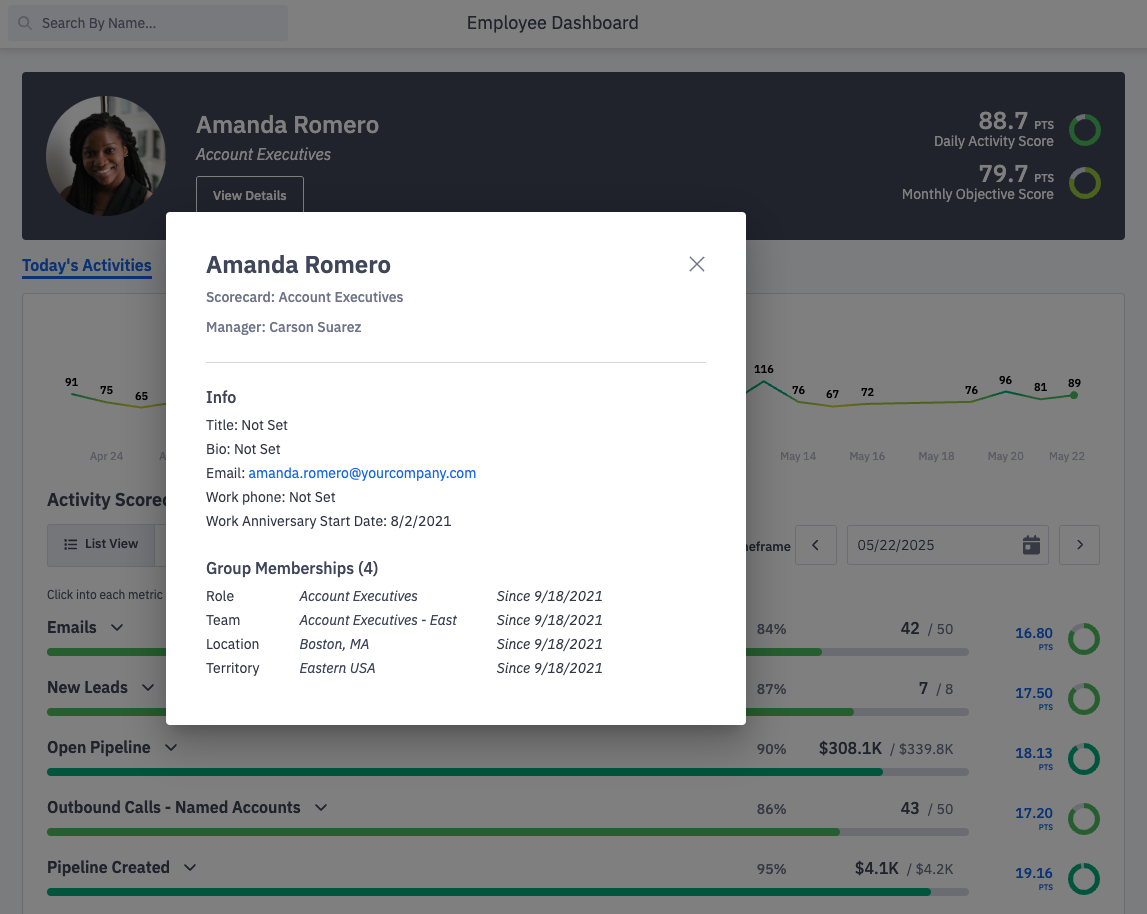The width and height of the screenshot is (1147, 914).
Task: Expand the Emails metric
Action: coord(117,628)
